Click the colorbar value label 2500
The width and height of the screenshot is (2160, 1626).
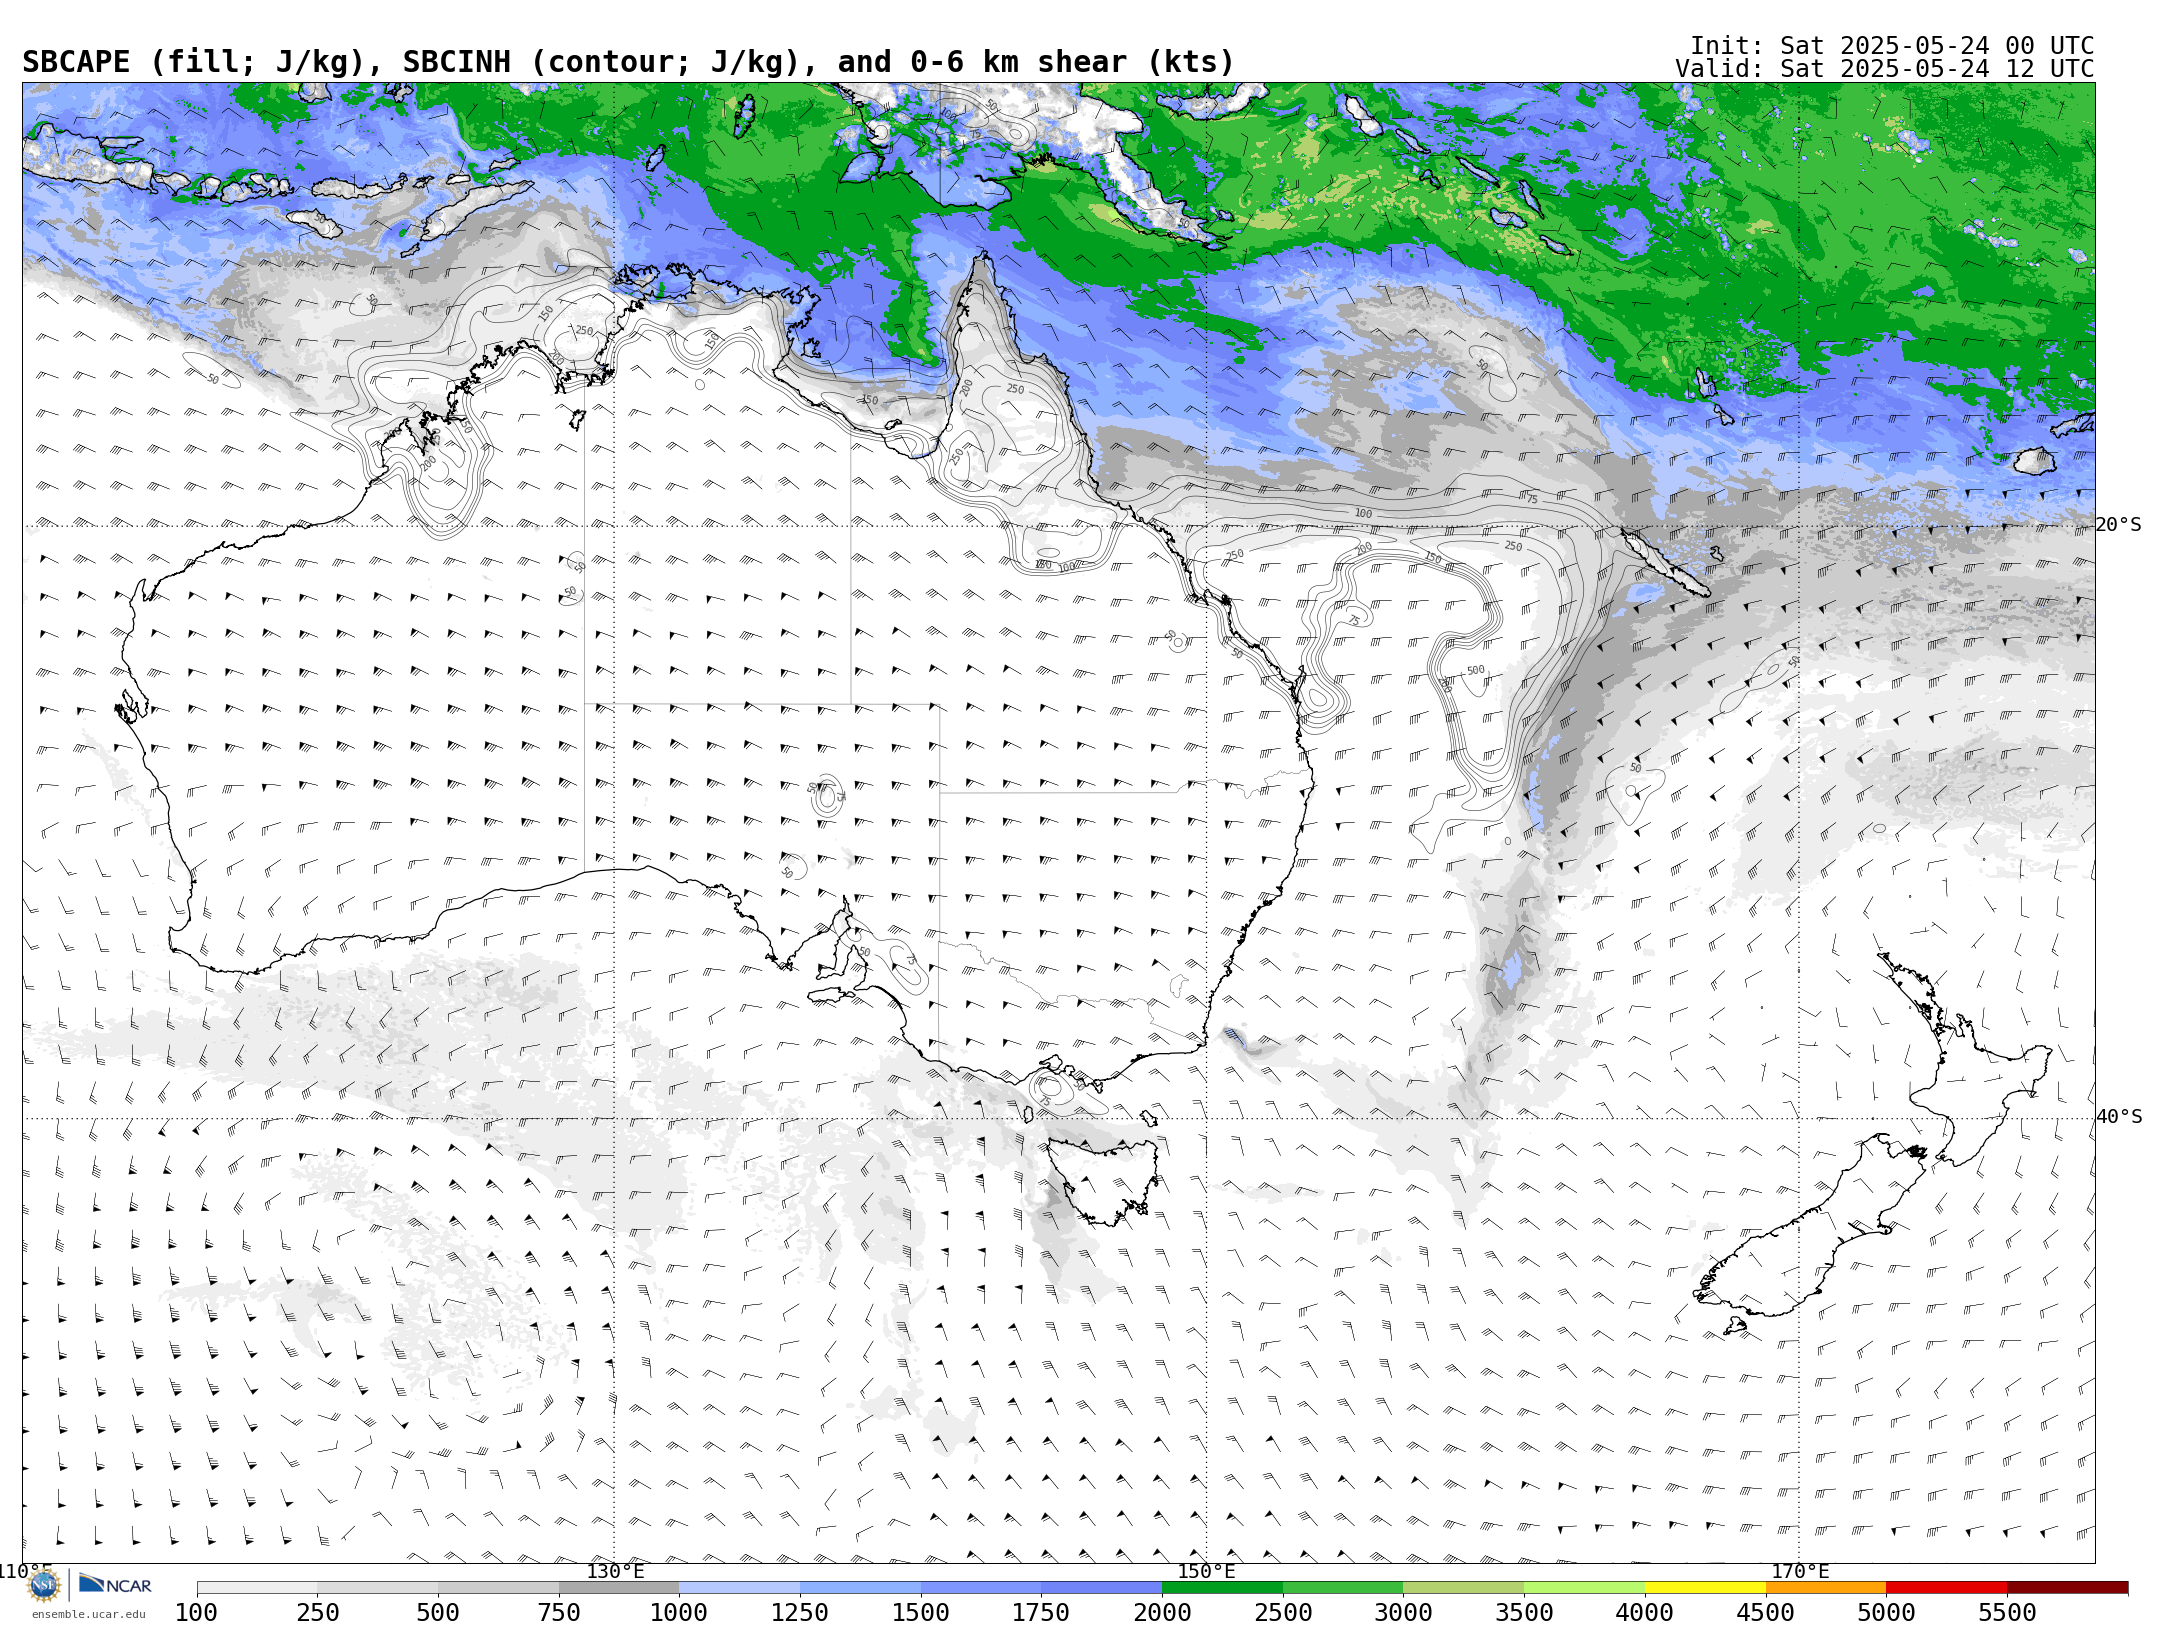(1283, 1612)
